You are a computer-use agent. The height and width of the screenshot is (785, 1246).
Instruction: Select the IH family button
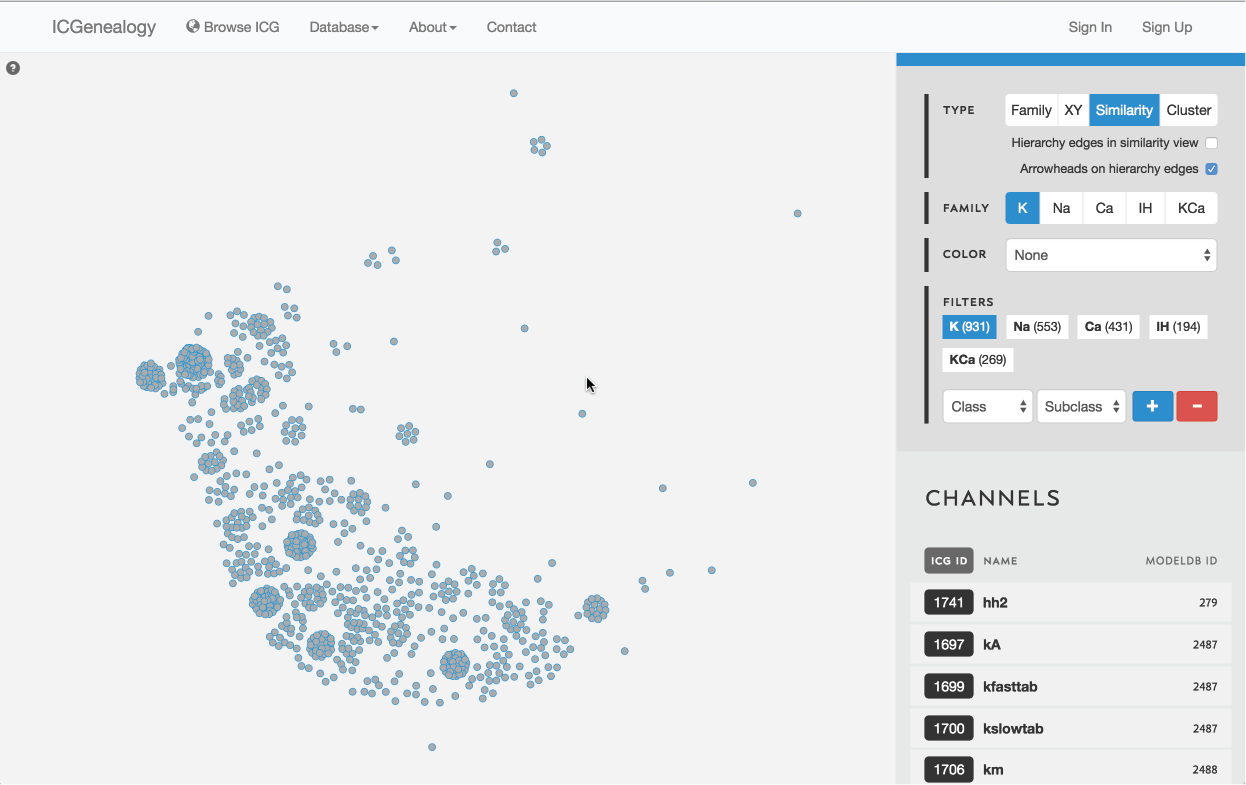click(x=1145, y=208)
